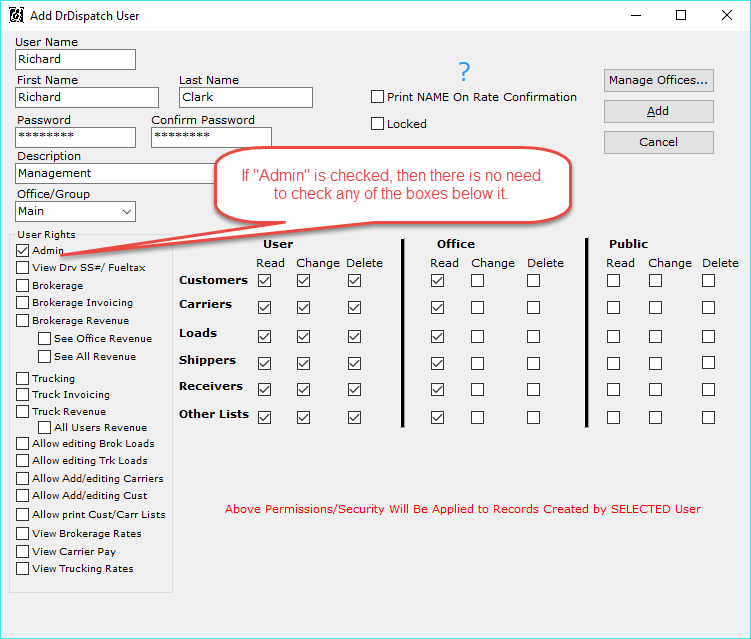
Task: Uncheck Customers User Change permission
Action: tap(303, 280)
